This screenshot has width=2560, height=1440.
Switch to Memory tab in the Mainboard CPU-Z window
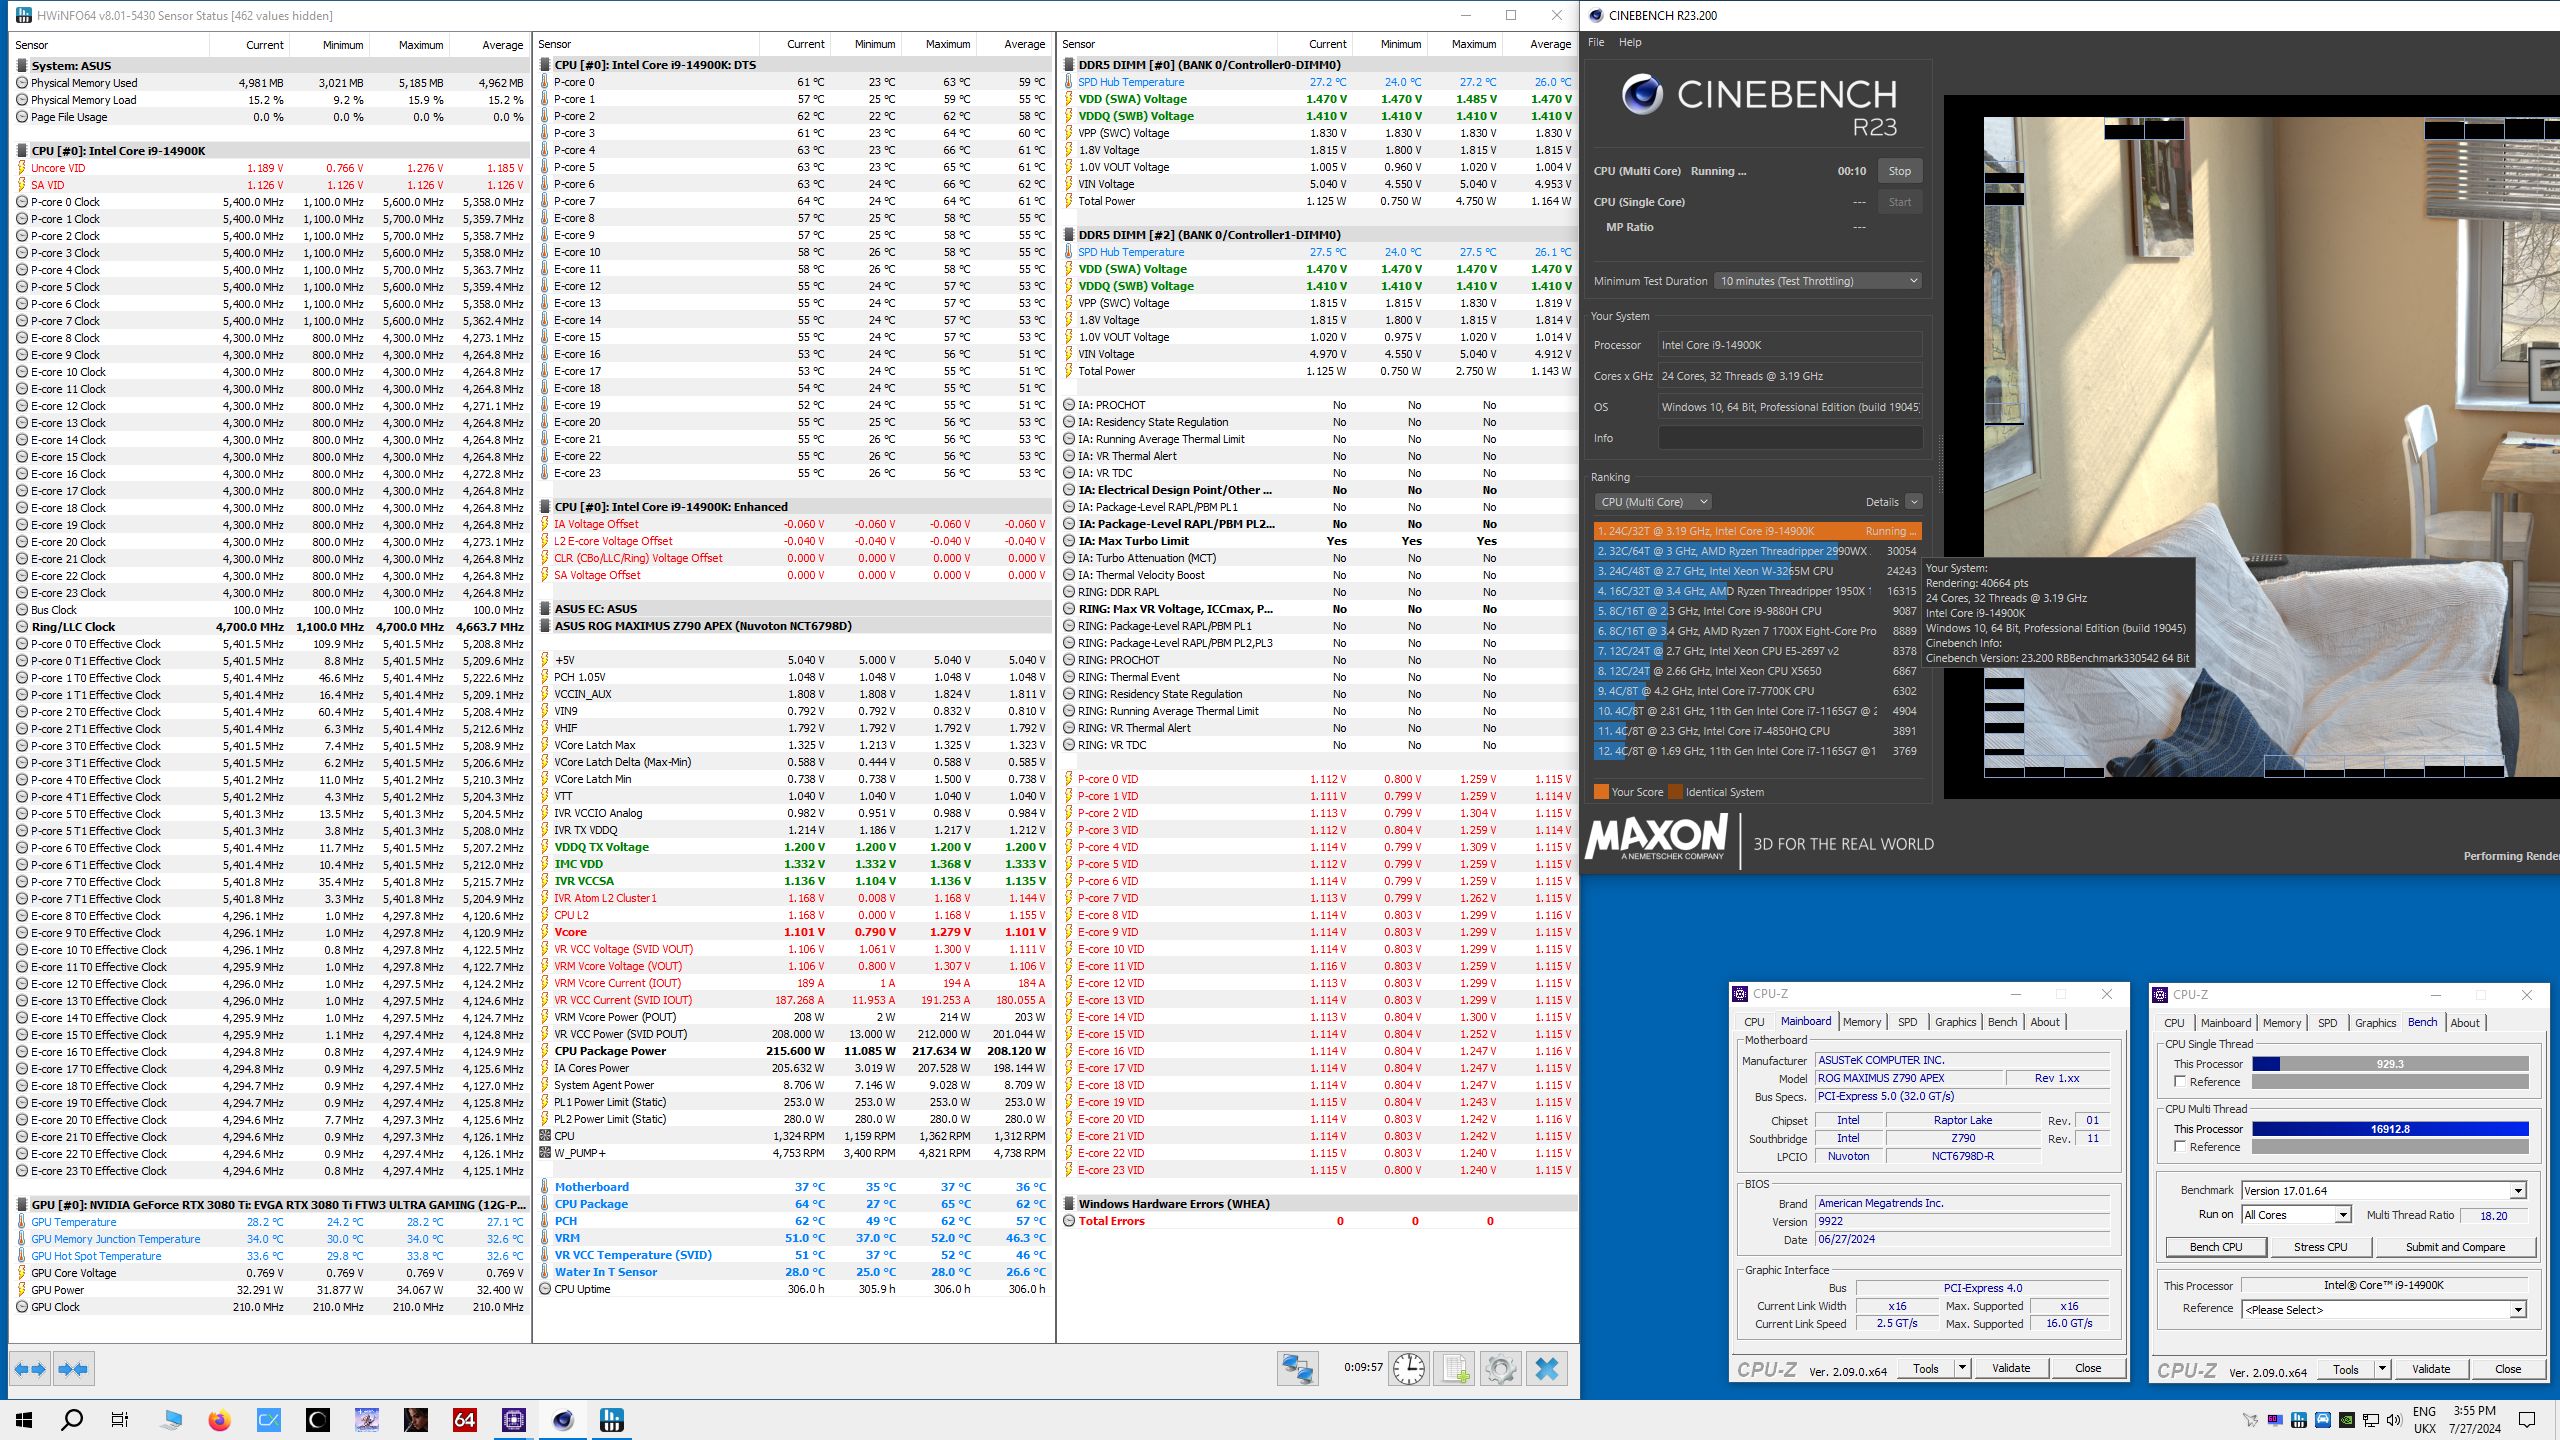click(1862, 1022)
